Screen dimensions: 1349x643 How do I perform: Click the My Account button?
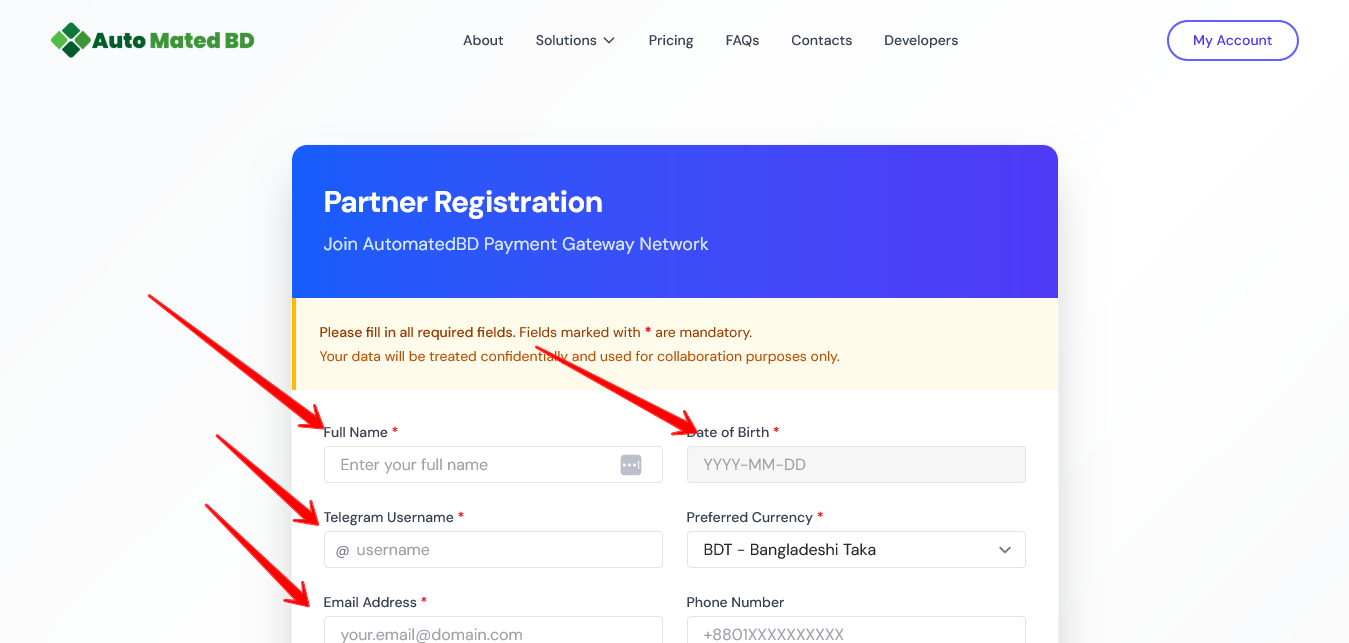click(x=1232, y=41)
